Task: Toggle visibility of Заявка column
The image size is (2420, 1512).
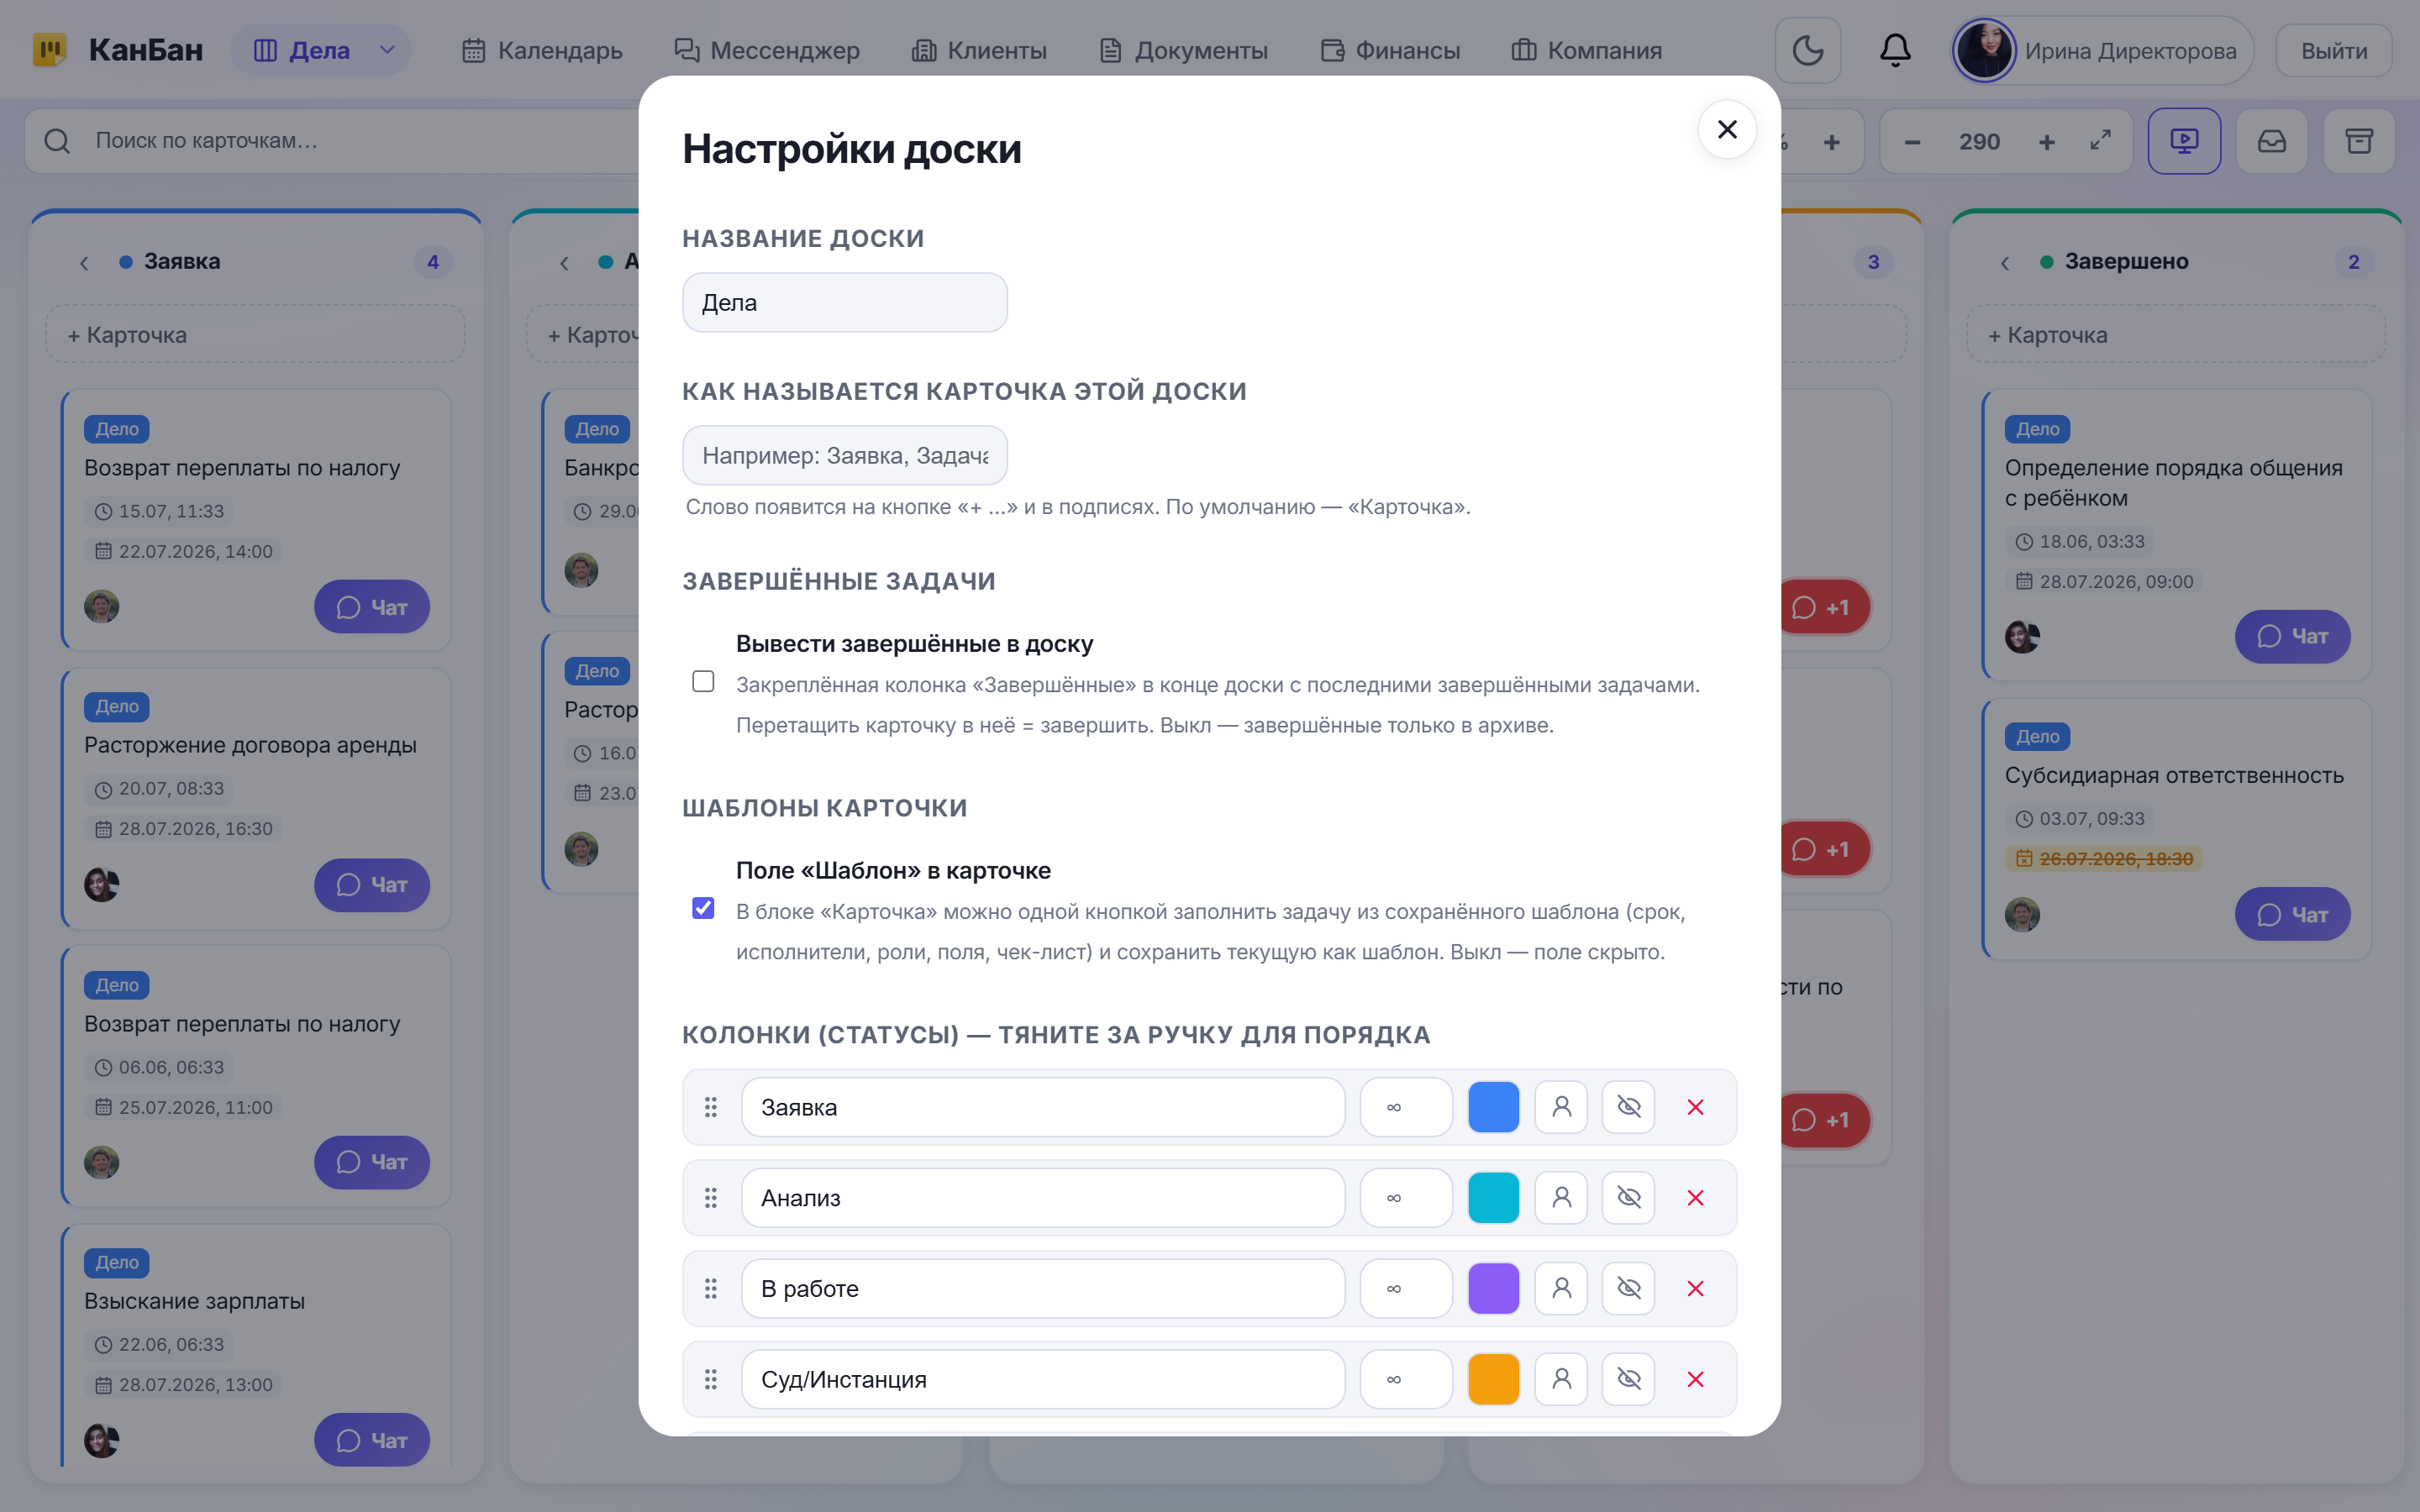Action: [1629, 1107]
